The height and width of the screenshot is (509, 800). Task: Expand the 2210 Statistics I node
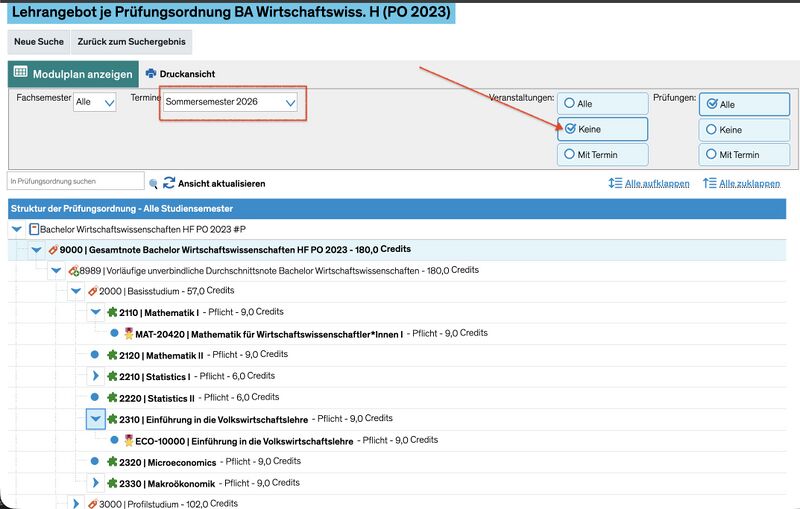[x=96, y=376]
